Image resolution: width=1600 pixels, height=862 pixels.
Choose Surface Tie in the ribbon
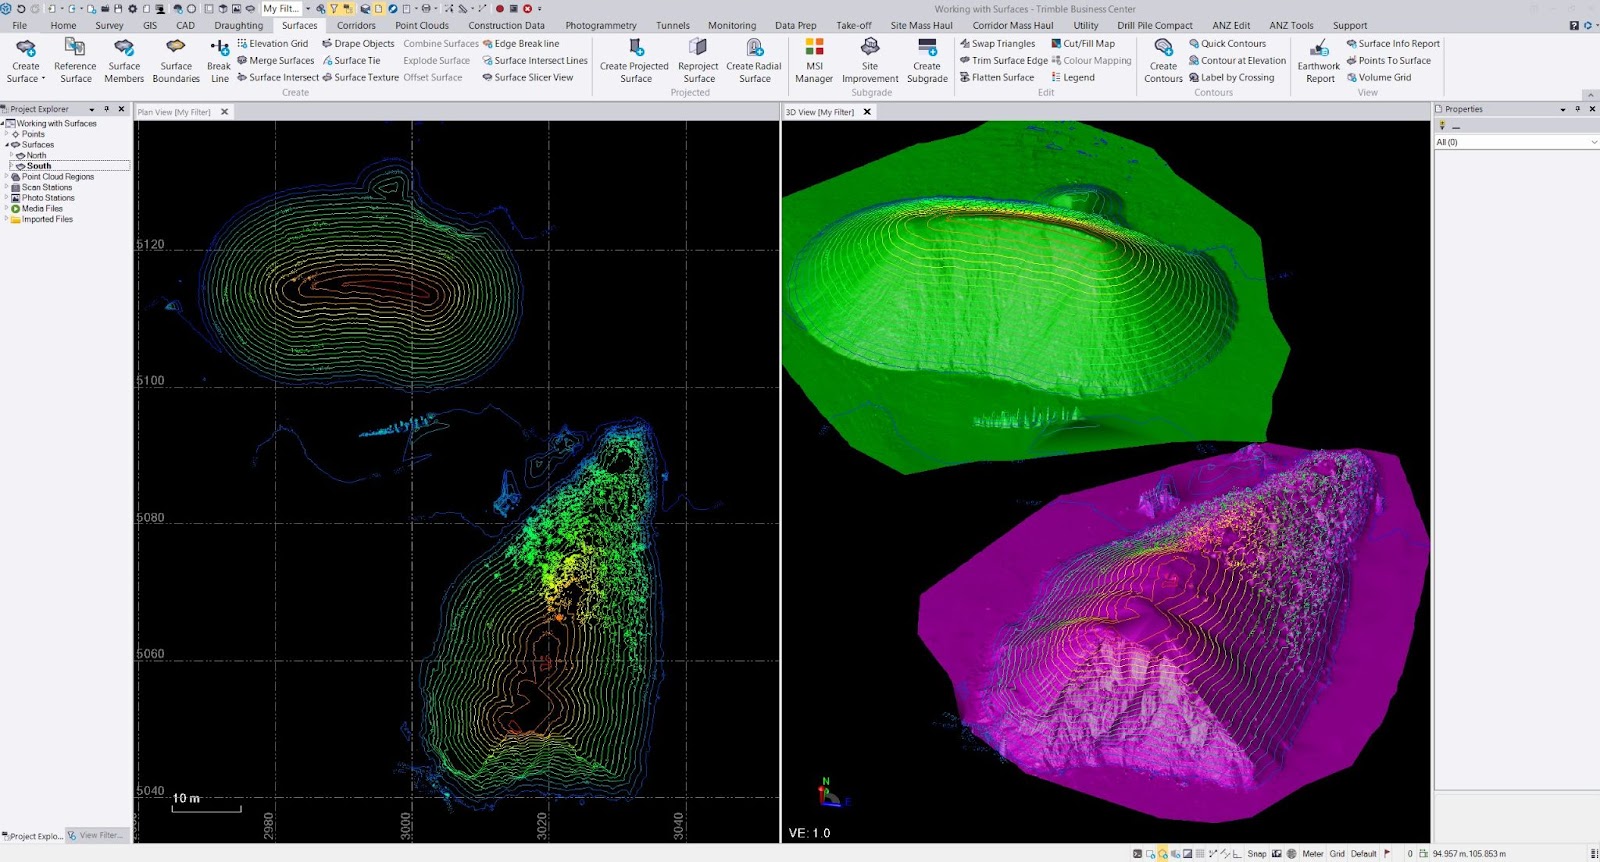click(x=351, y=61)
